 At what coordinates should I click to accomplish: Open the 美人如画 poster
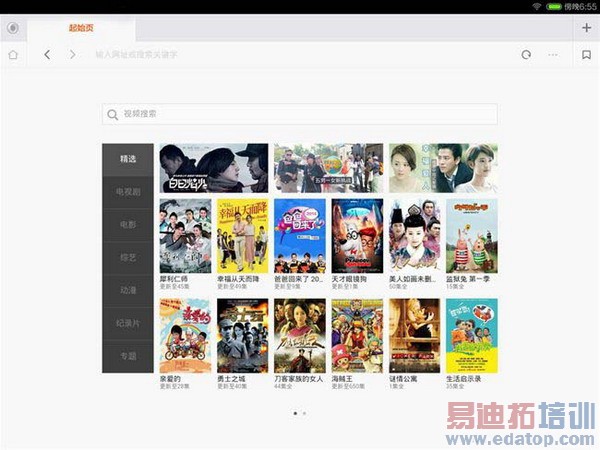click(414, 236)
